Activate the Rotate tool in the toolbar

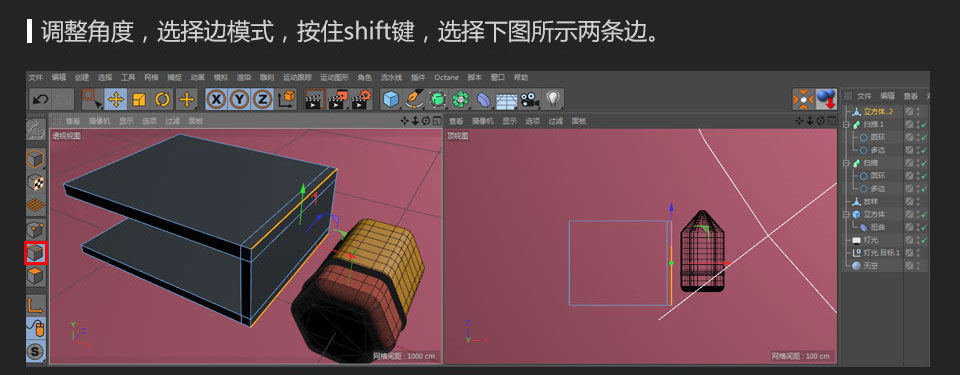(x=163, y=99)
